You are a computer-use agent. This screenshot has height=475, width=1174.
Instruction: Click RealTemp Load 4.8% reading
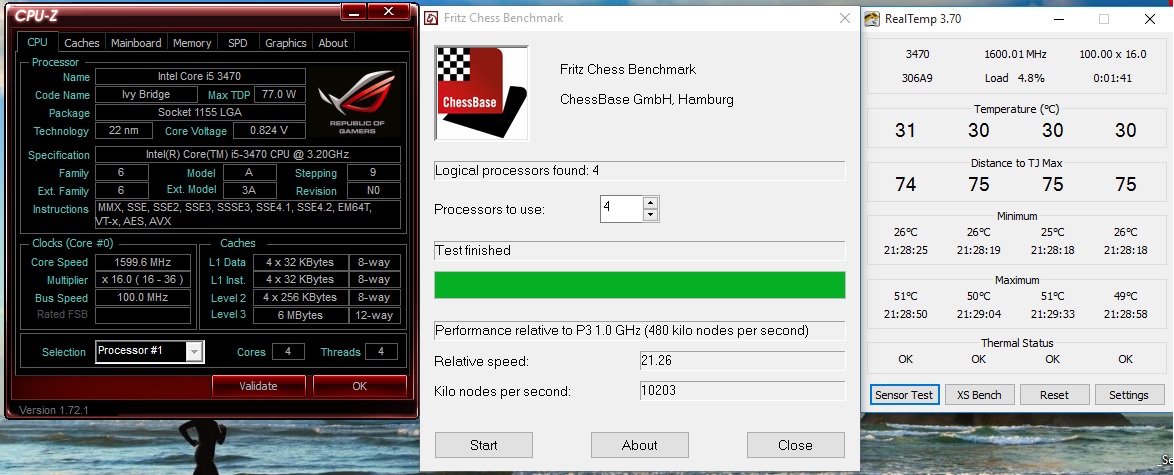pyautogui.click(x=1015, y=78)
